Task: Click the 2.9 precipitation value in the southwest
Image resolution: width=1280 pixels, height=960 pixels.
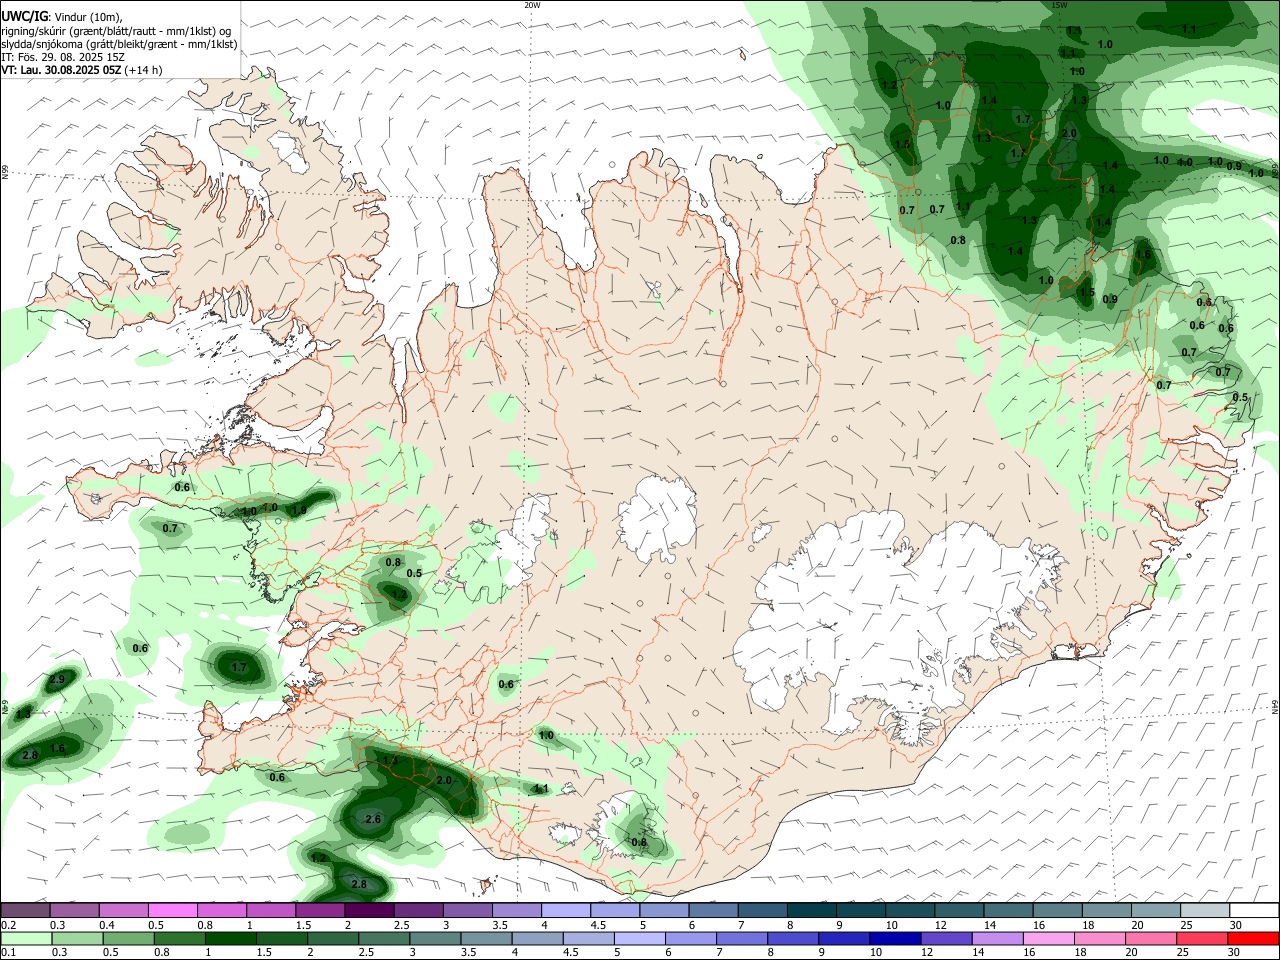Action: click(57, 680)
